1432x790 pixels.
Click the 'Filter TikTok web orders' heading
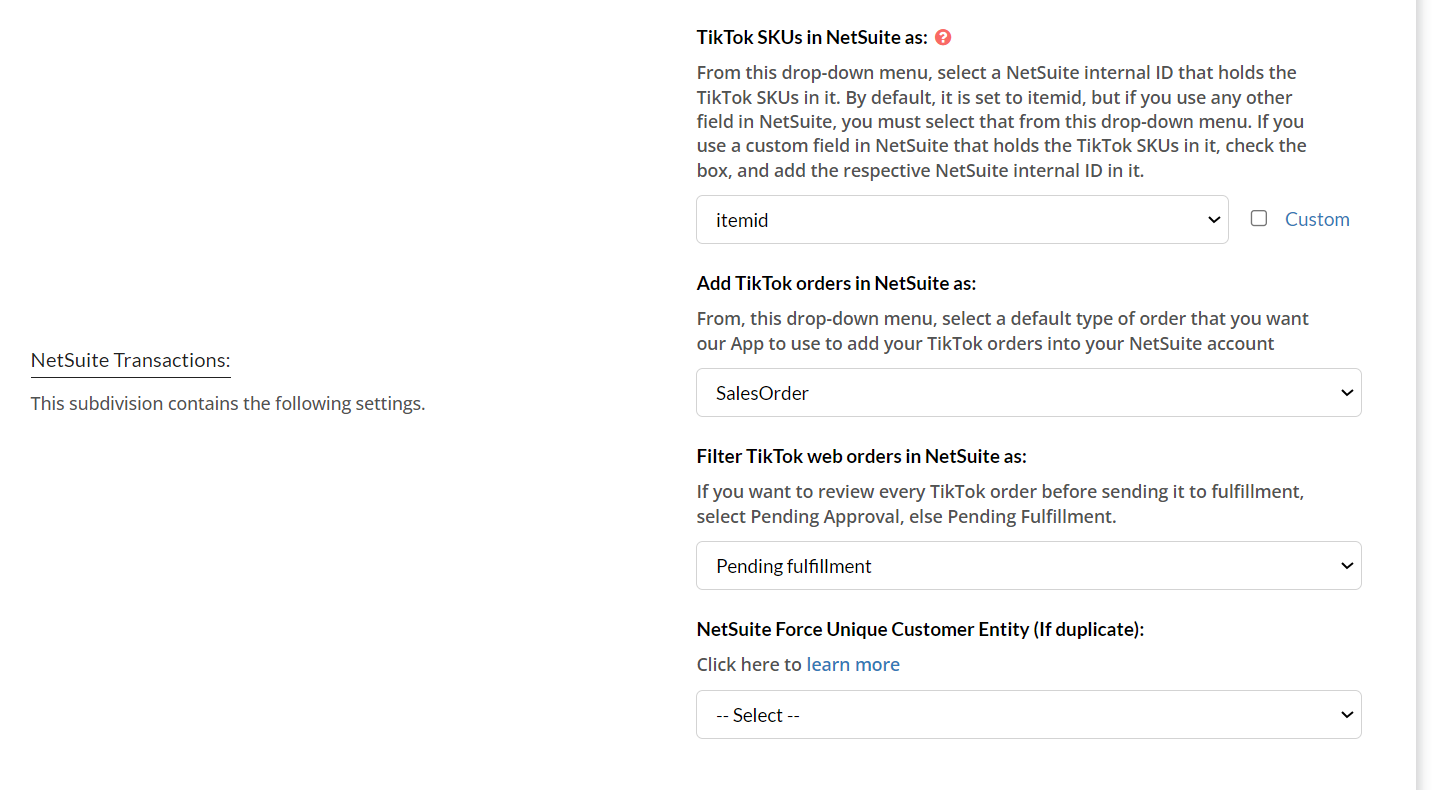point(861,456)
